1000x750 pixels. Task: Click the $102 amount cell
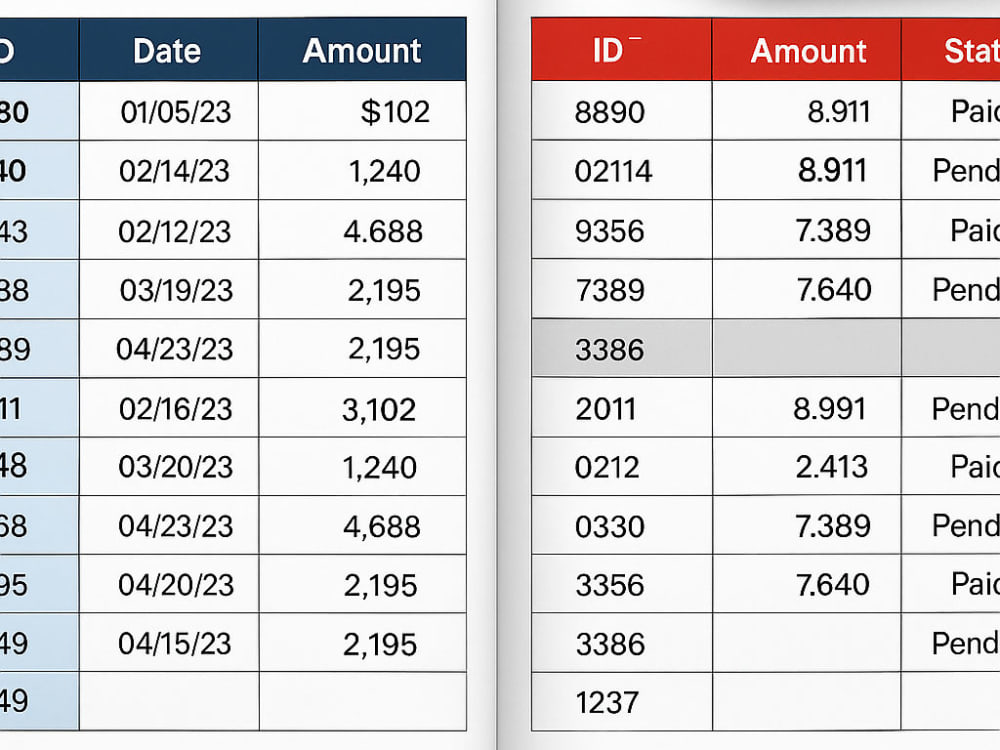pos(362,111)
